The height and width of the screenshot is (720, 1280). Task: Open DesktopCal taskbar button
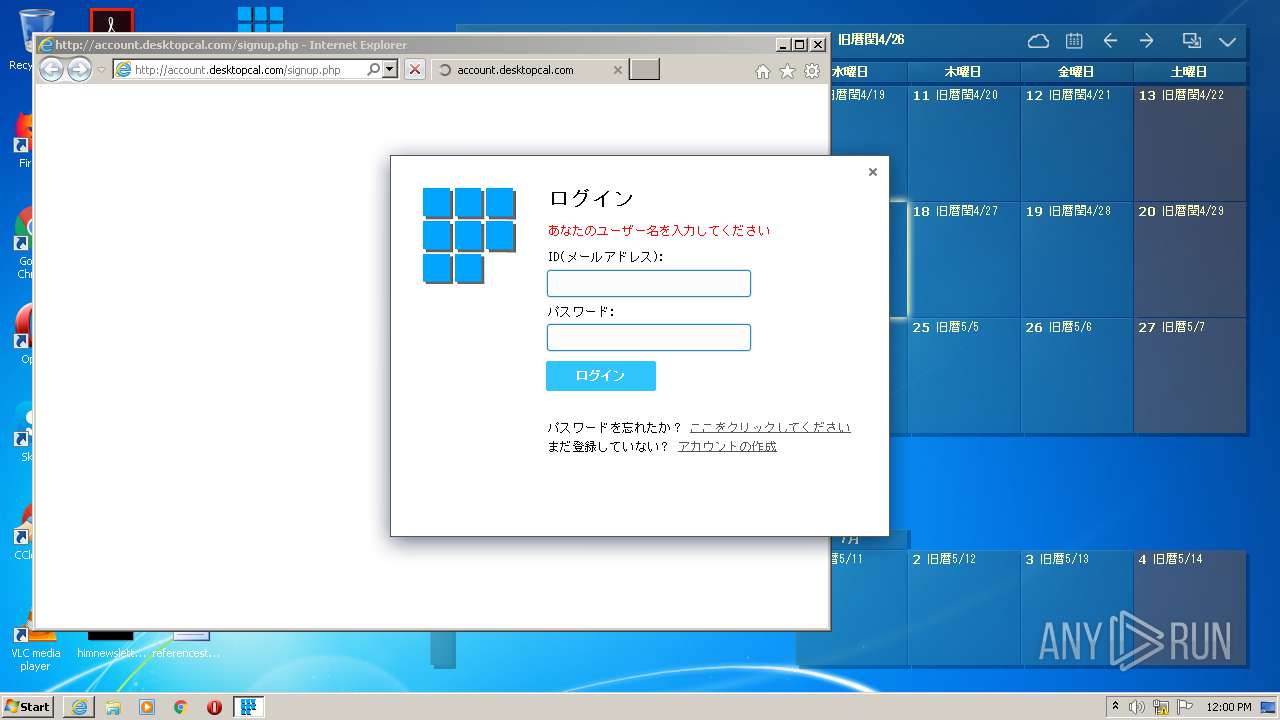[x=248, y=707]
